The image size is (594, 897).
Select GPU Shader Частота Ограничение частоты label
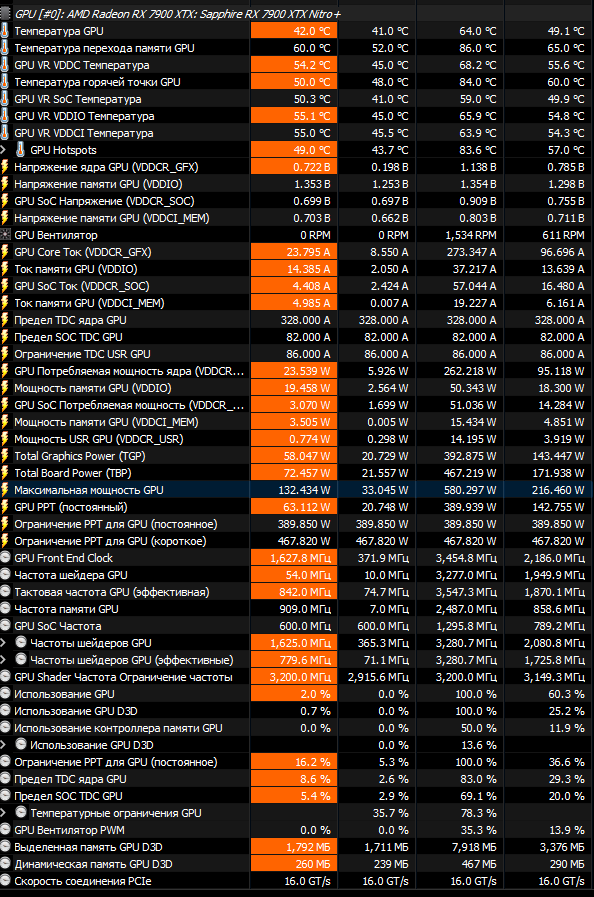click(124, 677)
